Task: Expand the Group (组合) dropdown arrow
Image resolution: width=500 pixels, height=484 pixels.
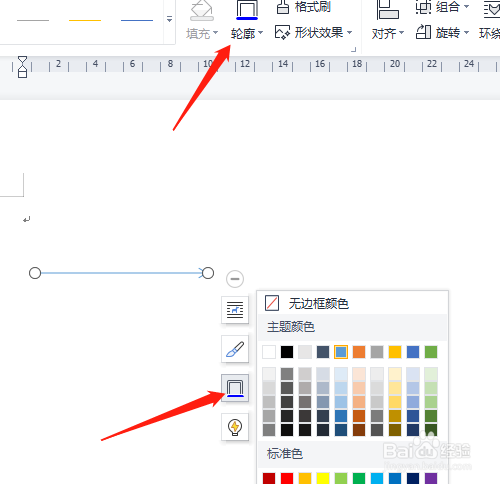Action: [x=467, y=7]
